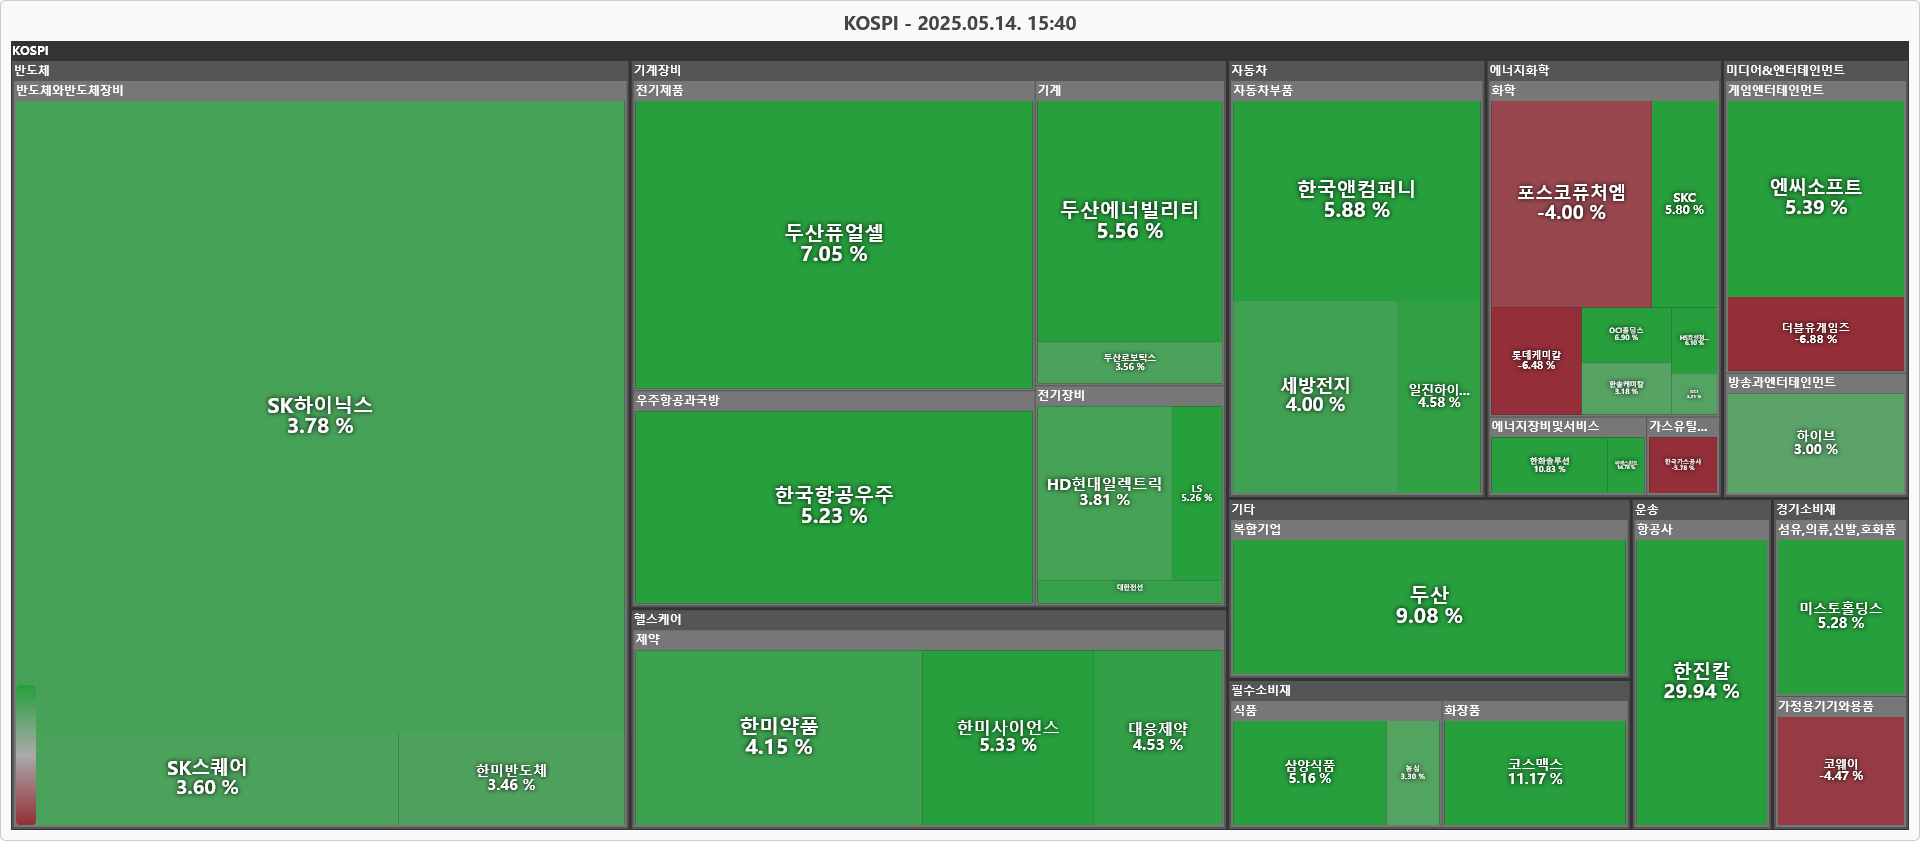
Task: Select the 한솔케미칼 3.18 % tile
Action: pyautogui.click(x=1626, y=388)
